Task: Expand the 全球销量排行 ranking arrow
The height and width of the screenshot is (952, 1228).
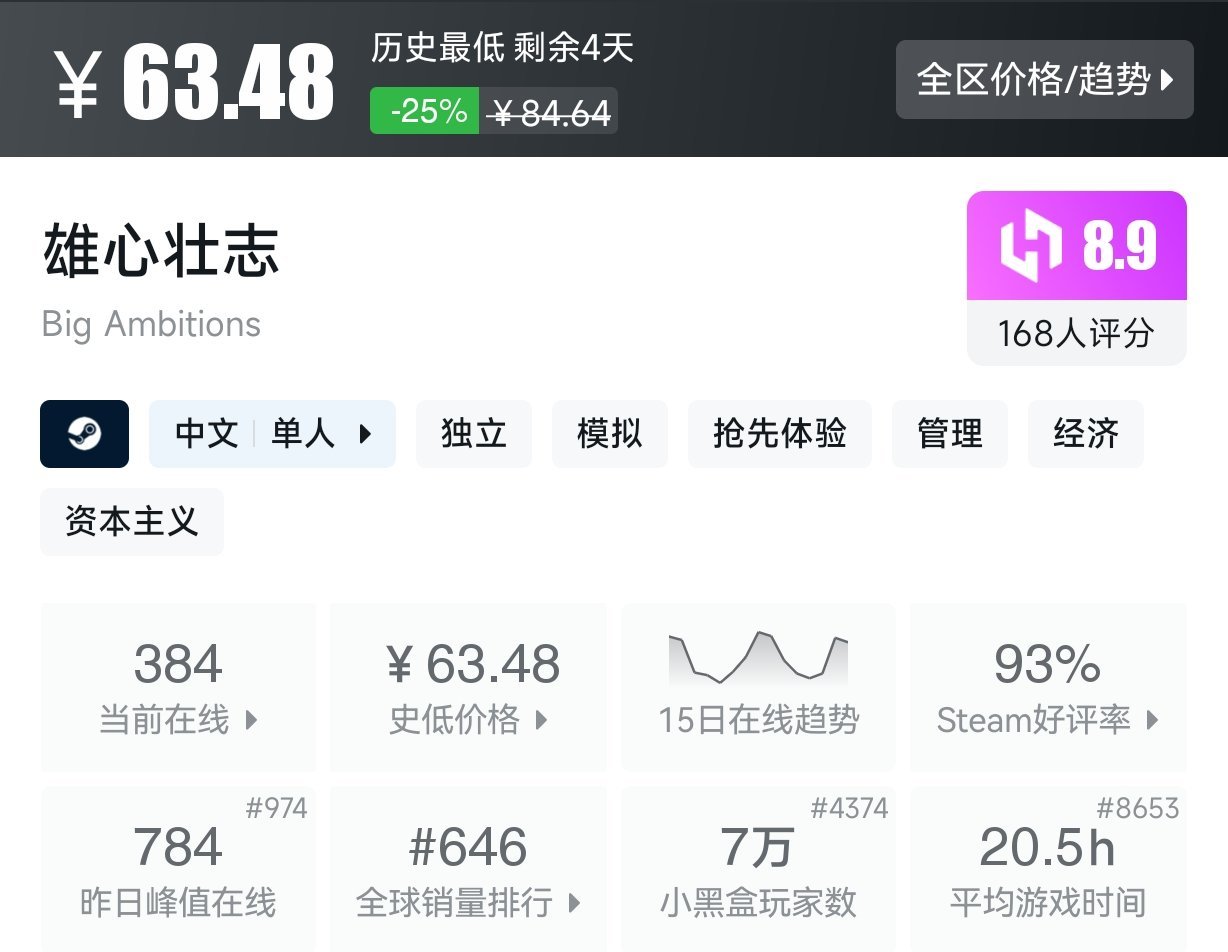Action: pyautogui.click(x=574, y=903)
